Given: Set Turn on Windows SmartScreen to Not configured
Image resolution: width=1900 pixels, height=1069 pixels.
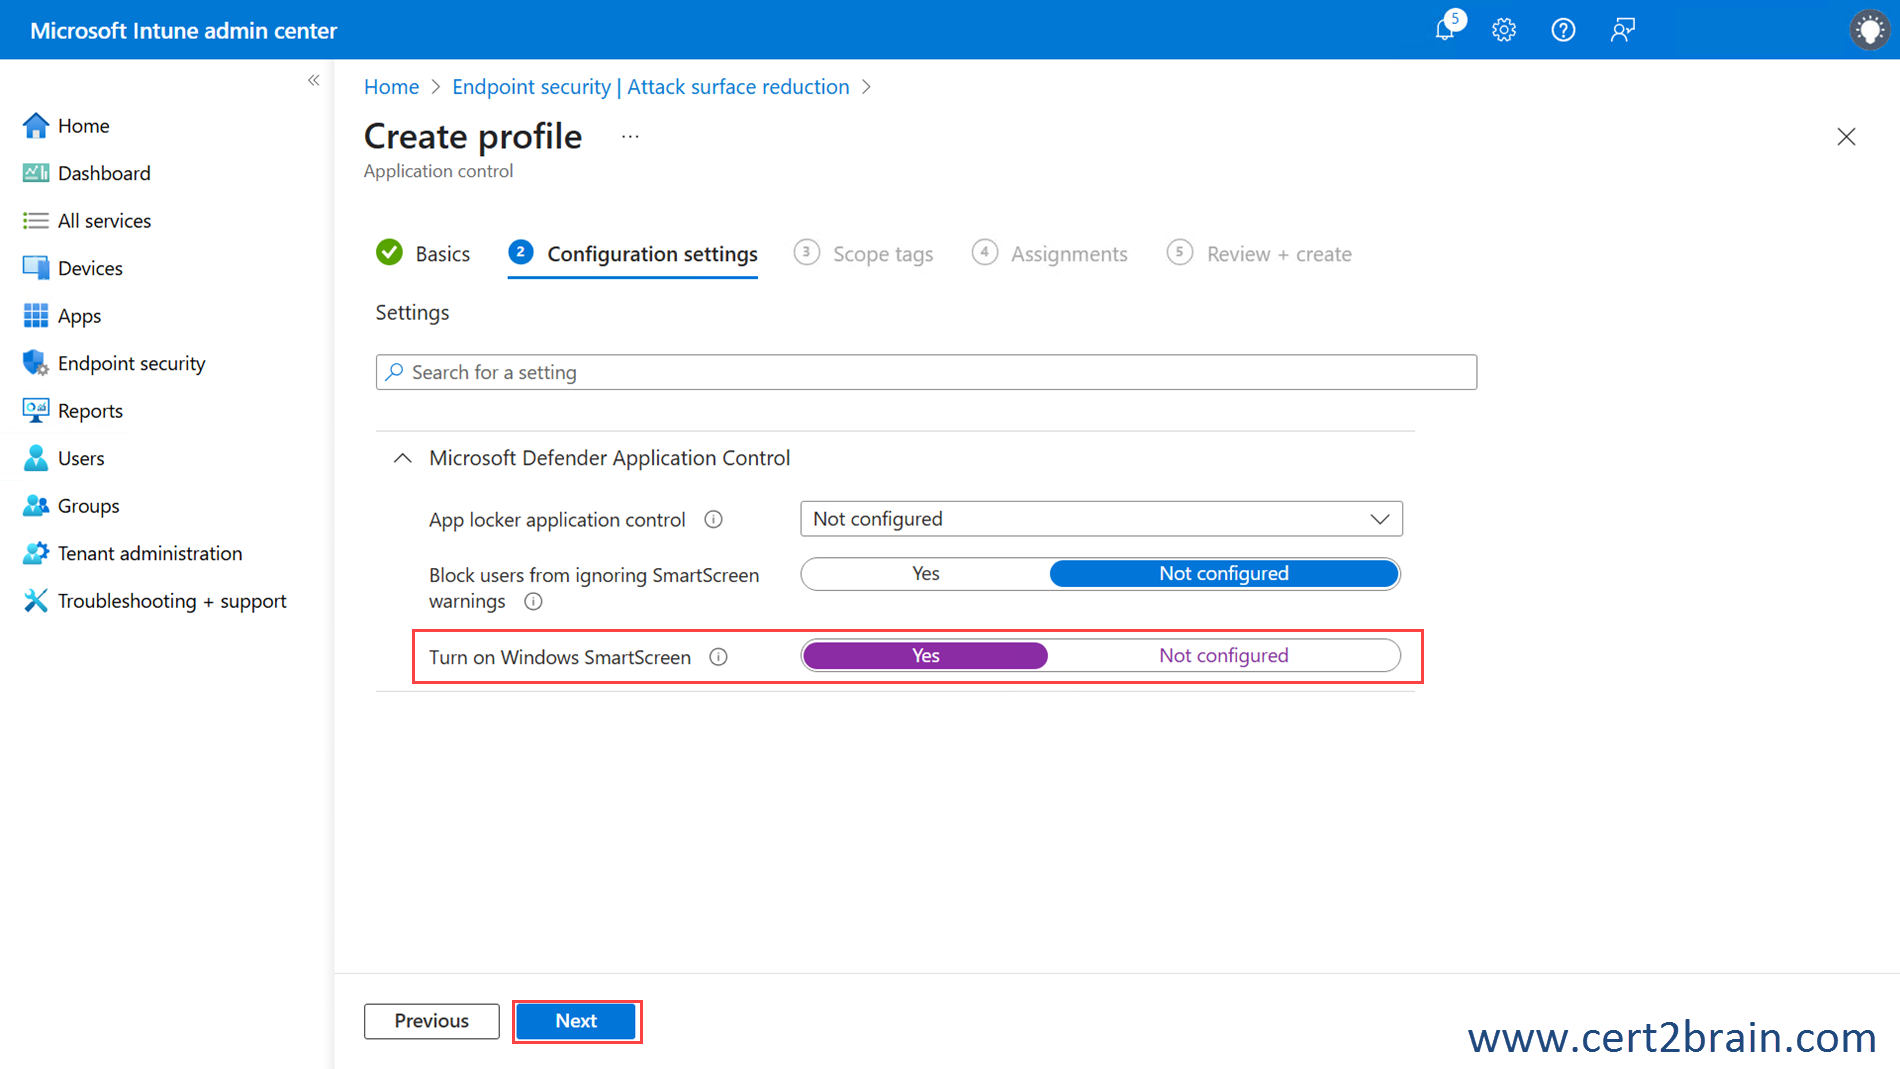Looking at the screenshot, I should 1223,656.
